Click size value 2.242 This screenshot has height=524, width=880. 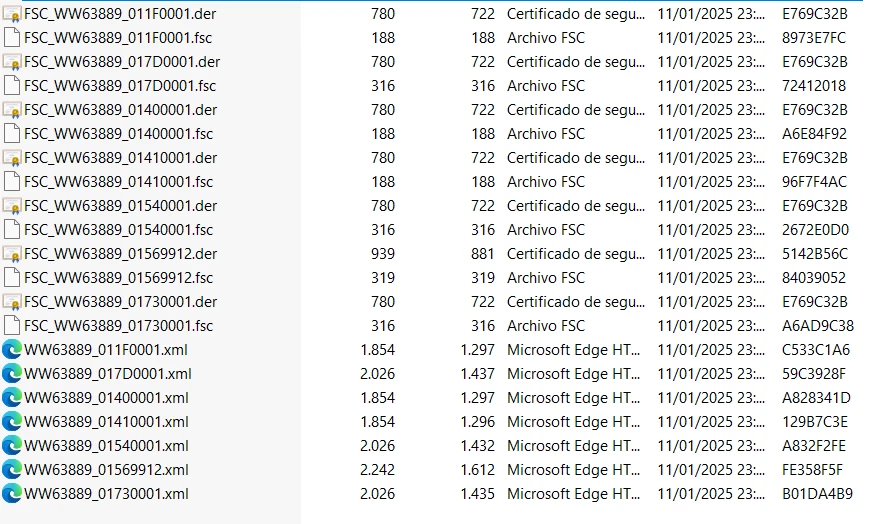(x=378, y=470)
